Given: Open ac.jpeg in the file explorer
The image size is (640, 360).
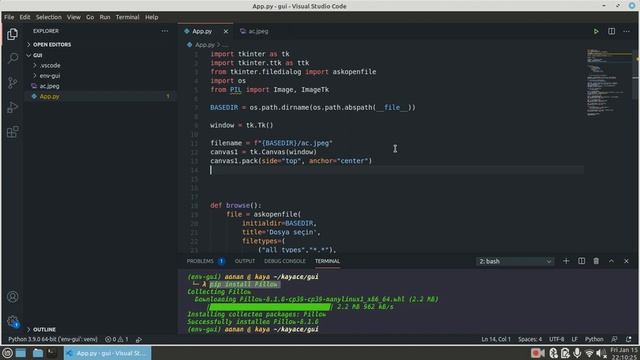Looking at the screenshot, I should (x=49, y=86).
